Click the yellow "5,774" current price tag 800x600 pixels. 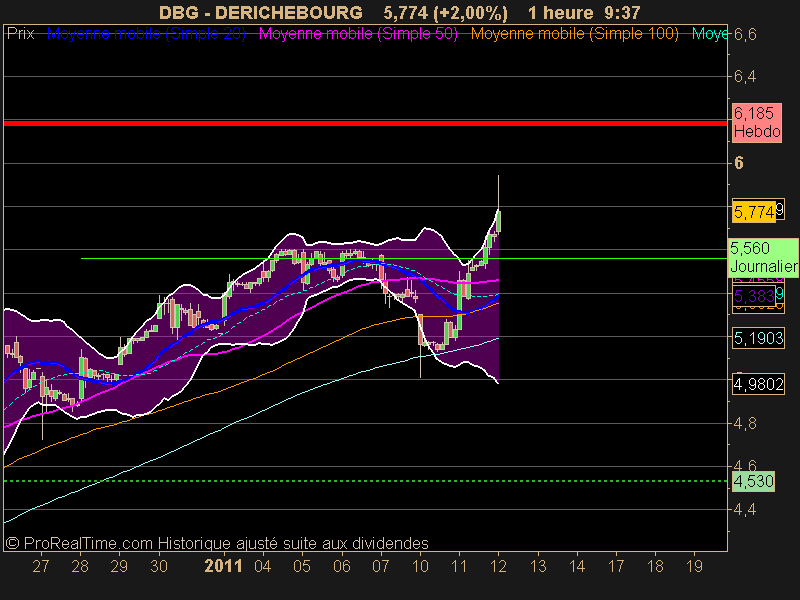pos(754,212)
